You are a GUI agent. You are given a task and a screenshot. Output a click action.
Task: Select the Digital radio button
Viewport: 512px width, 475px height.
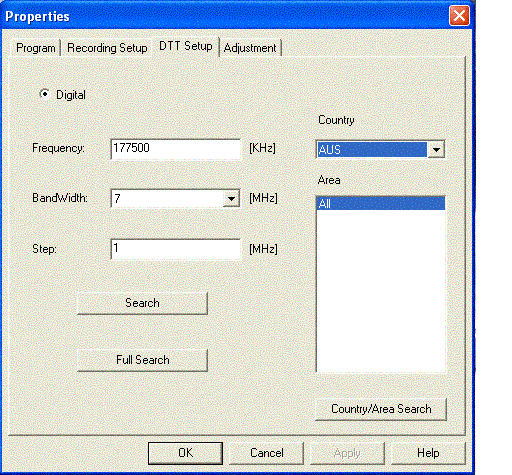[x=44, y=94]
